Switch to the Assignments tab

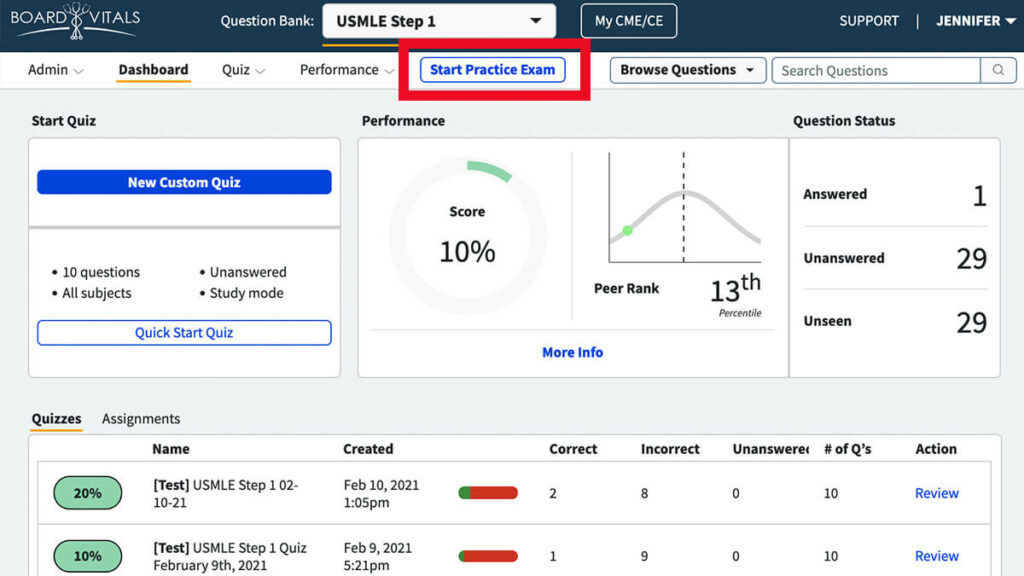141,419
